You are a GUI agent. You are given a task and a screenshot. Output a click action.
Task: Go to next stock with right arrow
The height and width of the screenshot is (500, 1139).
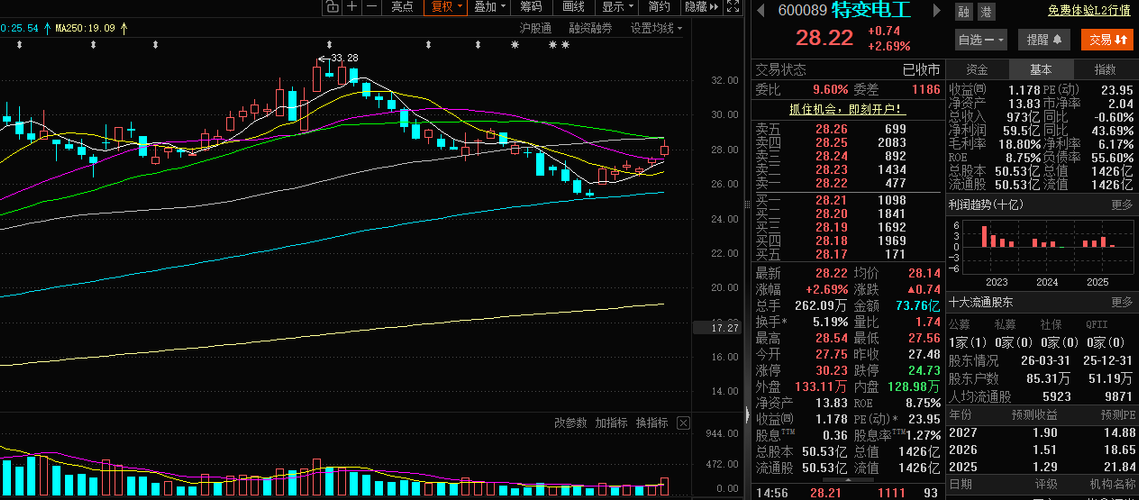937,10
